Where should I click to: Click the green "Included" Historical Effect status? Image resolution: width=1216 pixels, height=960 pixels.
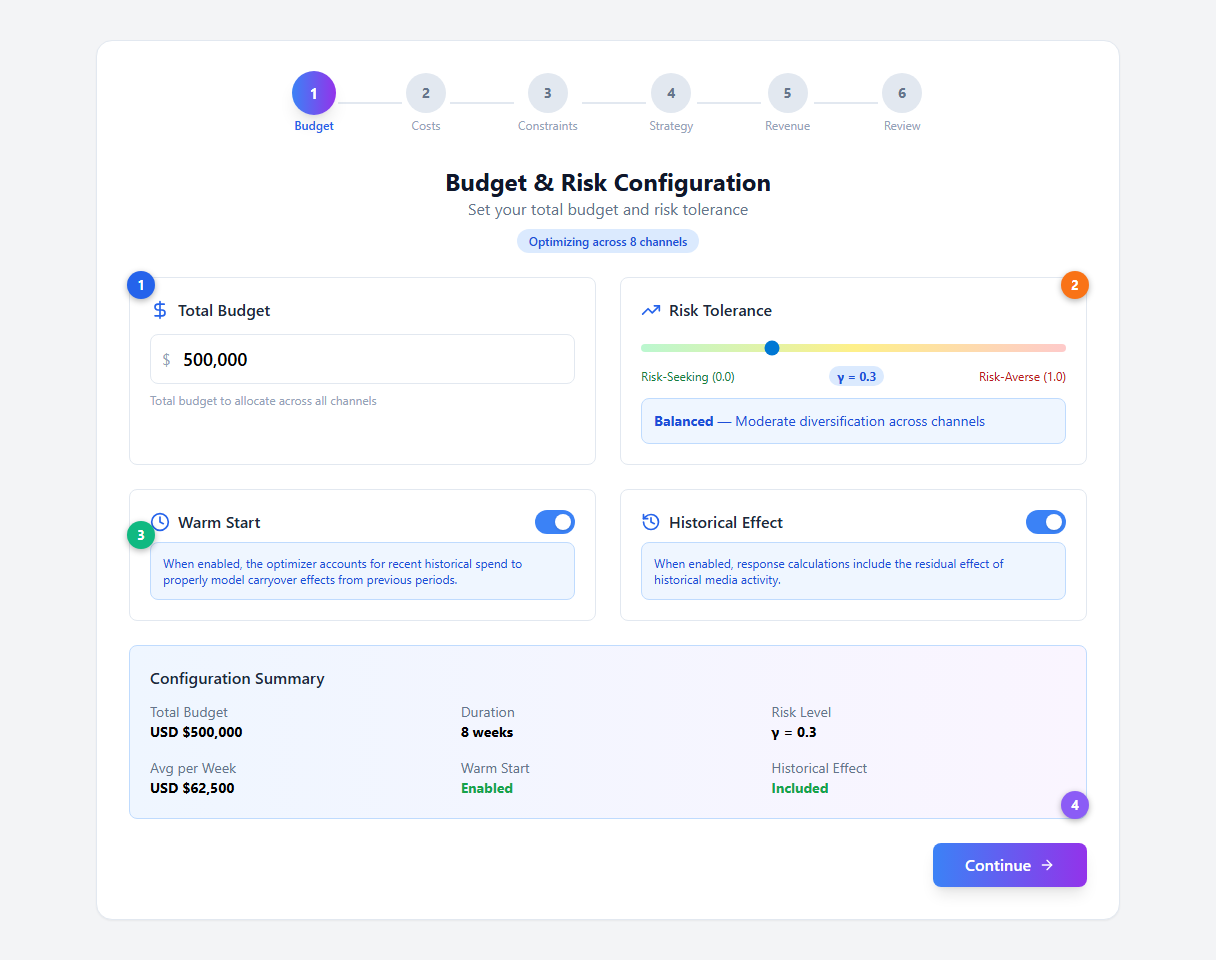800,788
